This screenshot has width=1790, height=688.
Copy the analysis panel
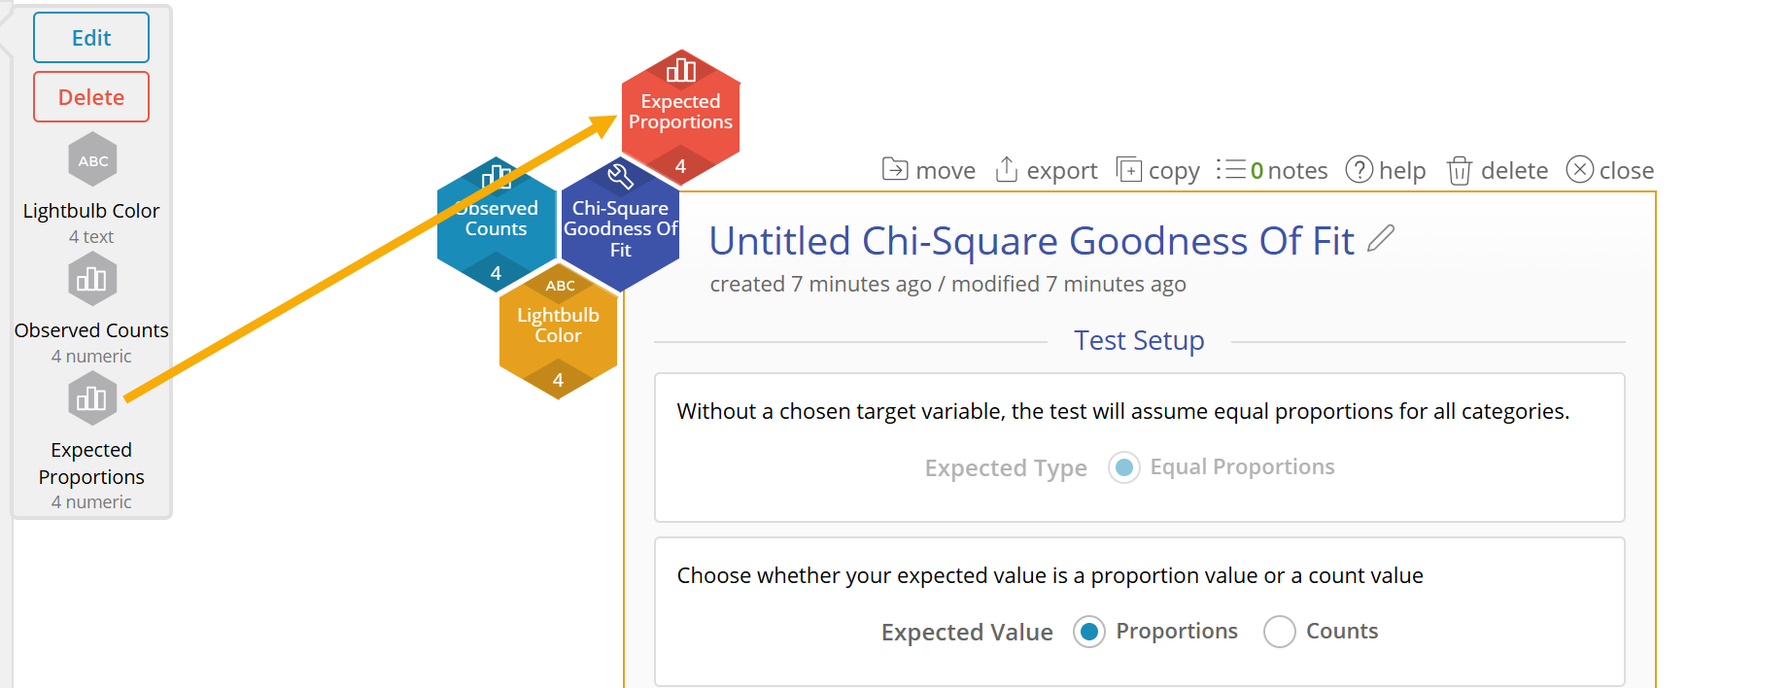pyautogui.click(x=1158, y=171)
